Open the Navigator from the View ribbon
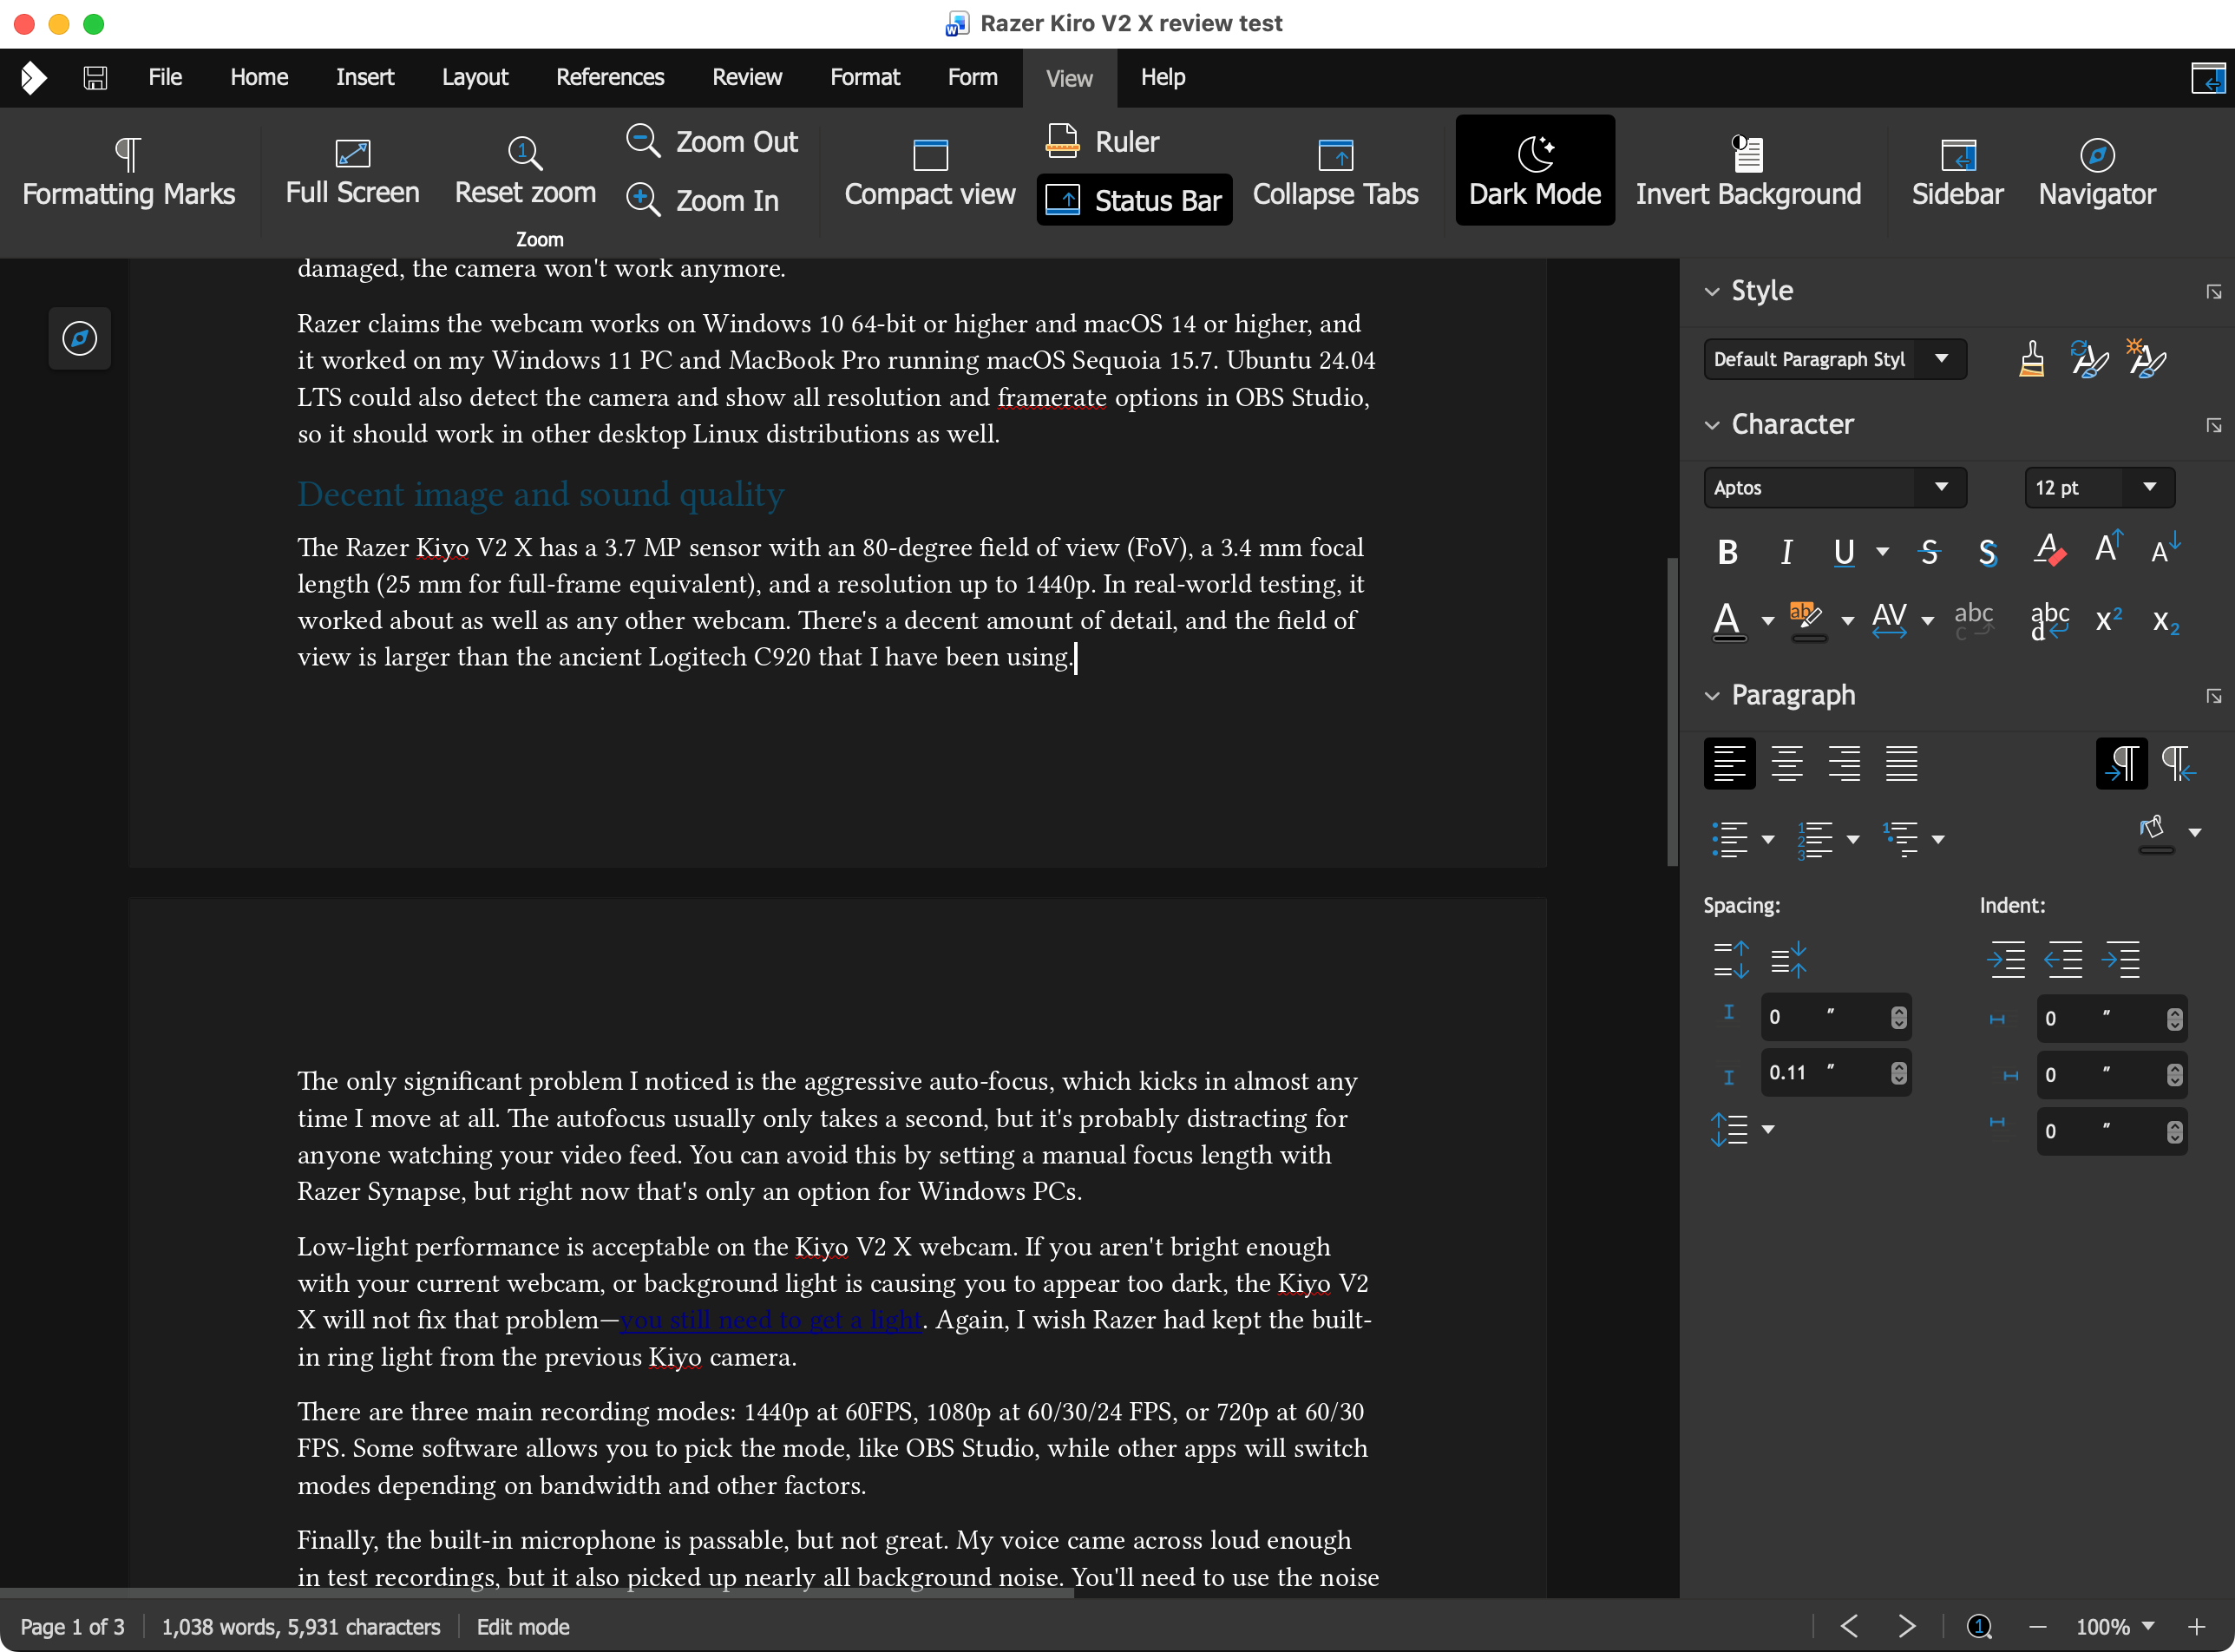The height and width of the screenshot is (1652, 2235). coord(2096,170)
